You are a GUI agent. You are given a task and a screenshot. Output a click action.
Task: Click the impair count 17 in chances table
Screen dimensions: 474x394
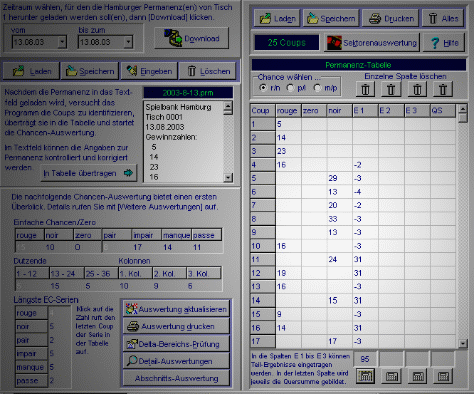tap(138, 247)
